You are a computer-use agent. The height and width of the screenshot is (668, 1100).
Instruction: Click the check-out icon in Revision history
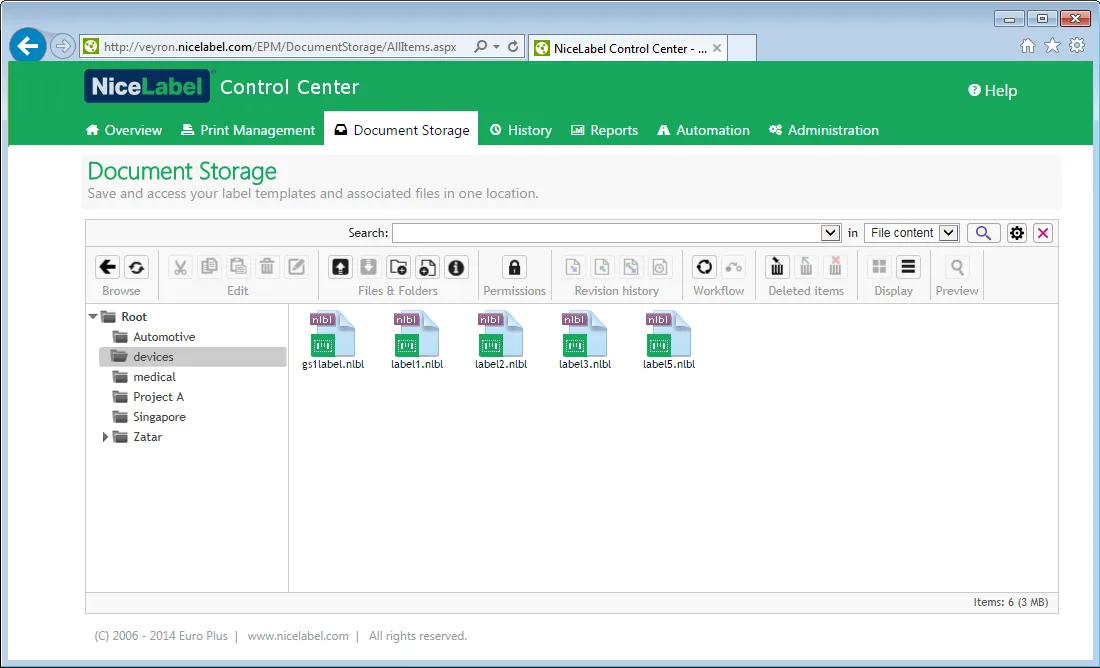click(572, 267)
